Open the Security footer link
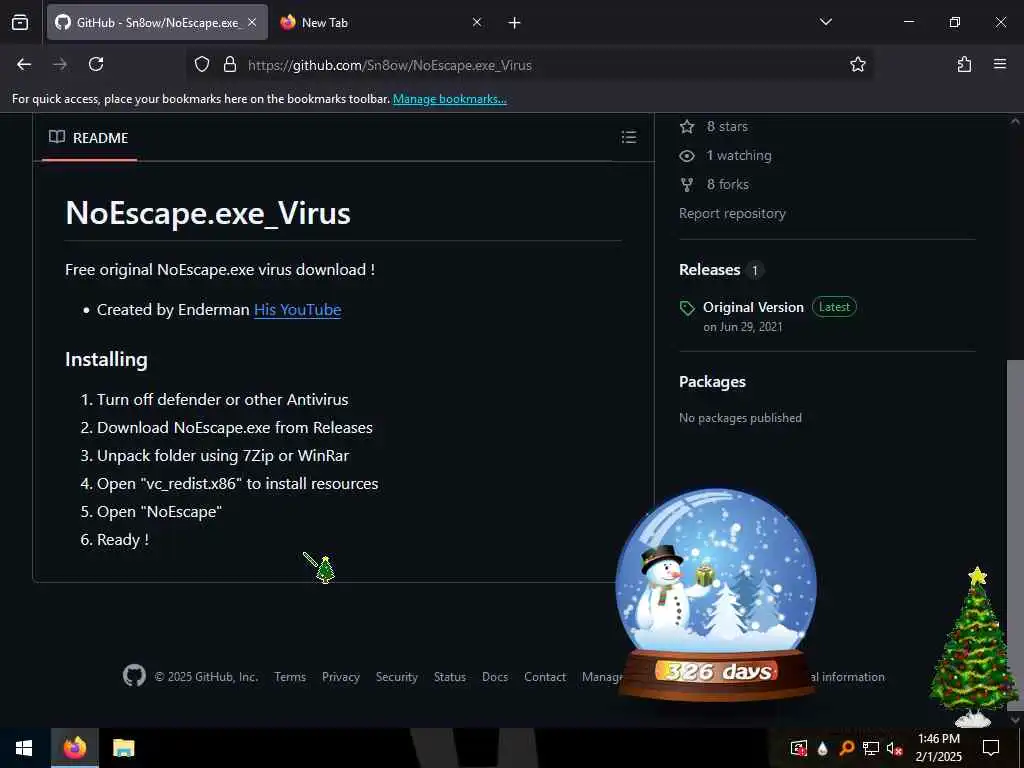This screenshot has width=1024, height=768. [396, 677]
